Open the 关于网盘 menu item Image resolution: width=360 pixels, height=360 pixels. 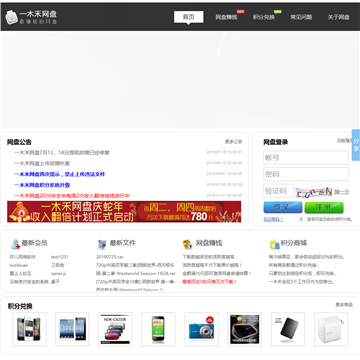(x=339, y=17)
